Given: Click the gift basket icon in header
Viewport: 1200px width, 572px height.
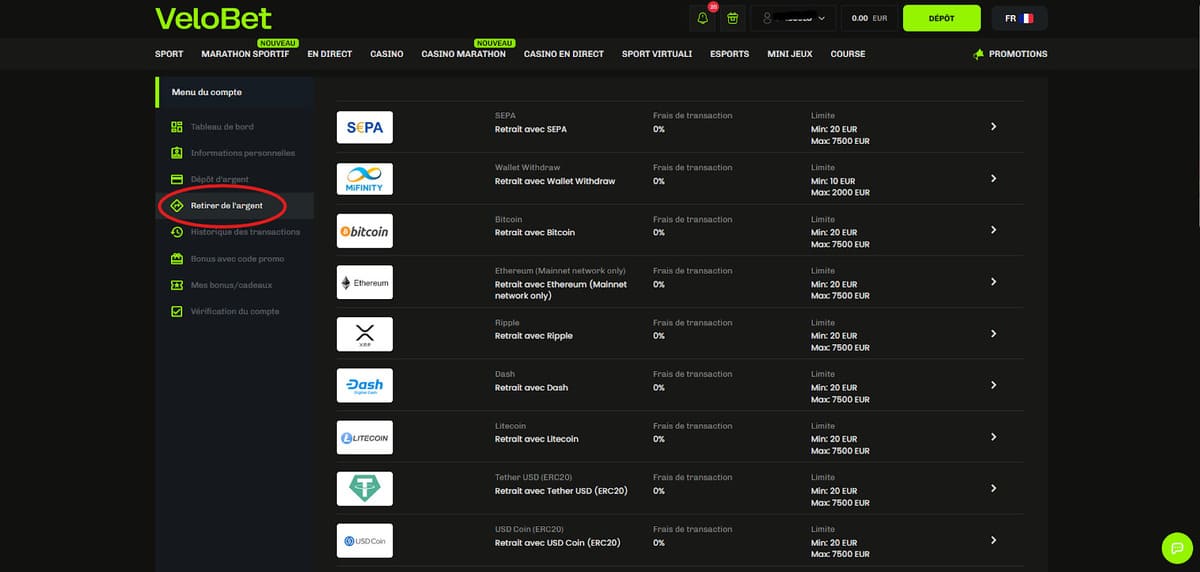Looking at the screenshot, I should [733, 18].
